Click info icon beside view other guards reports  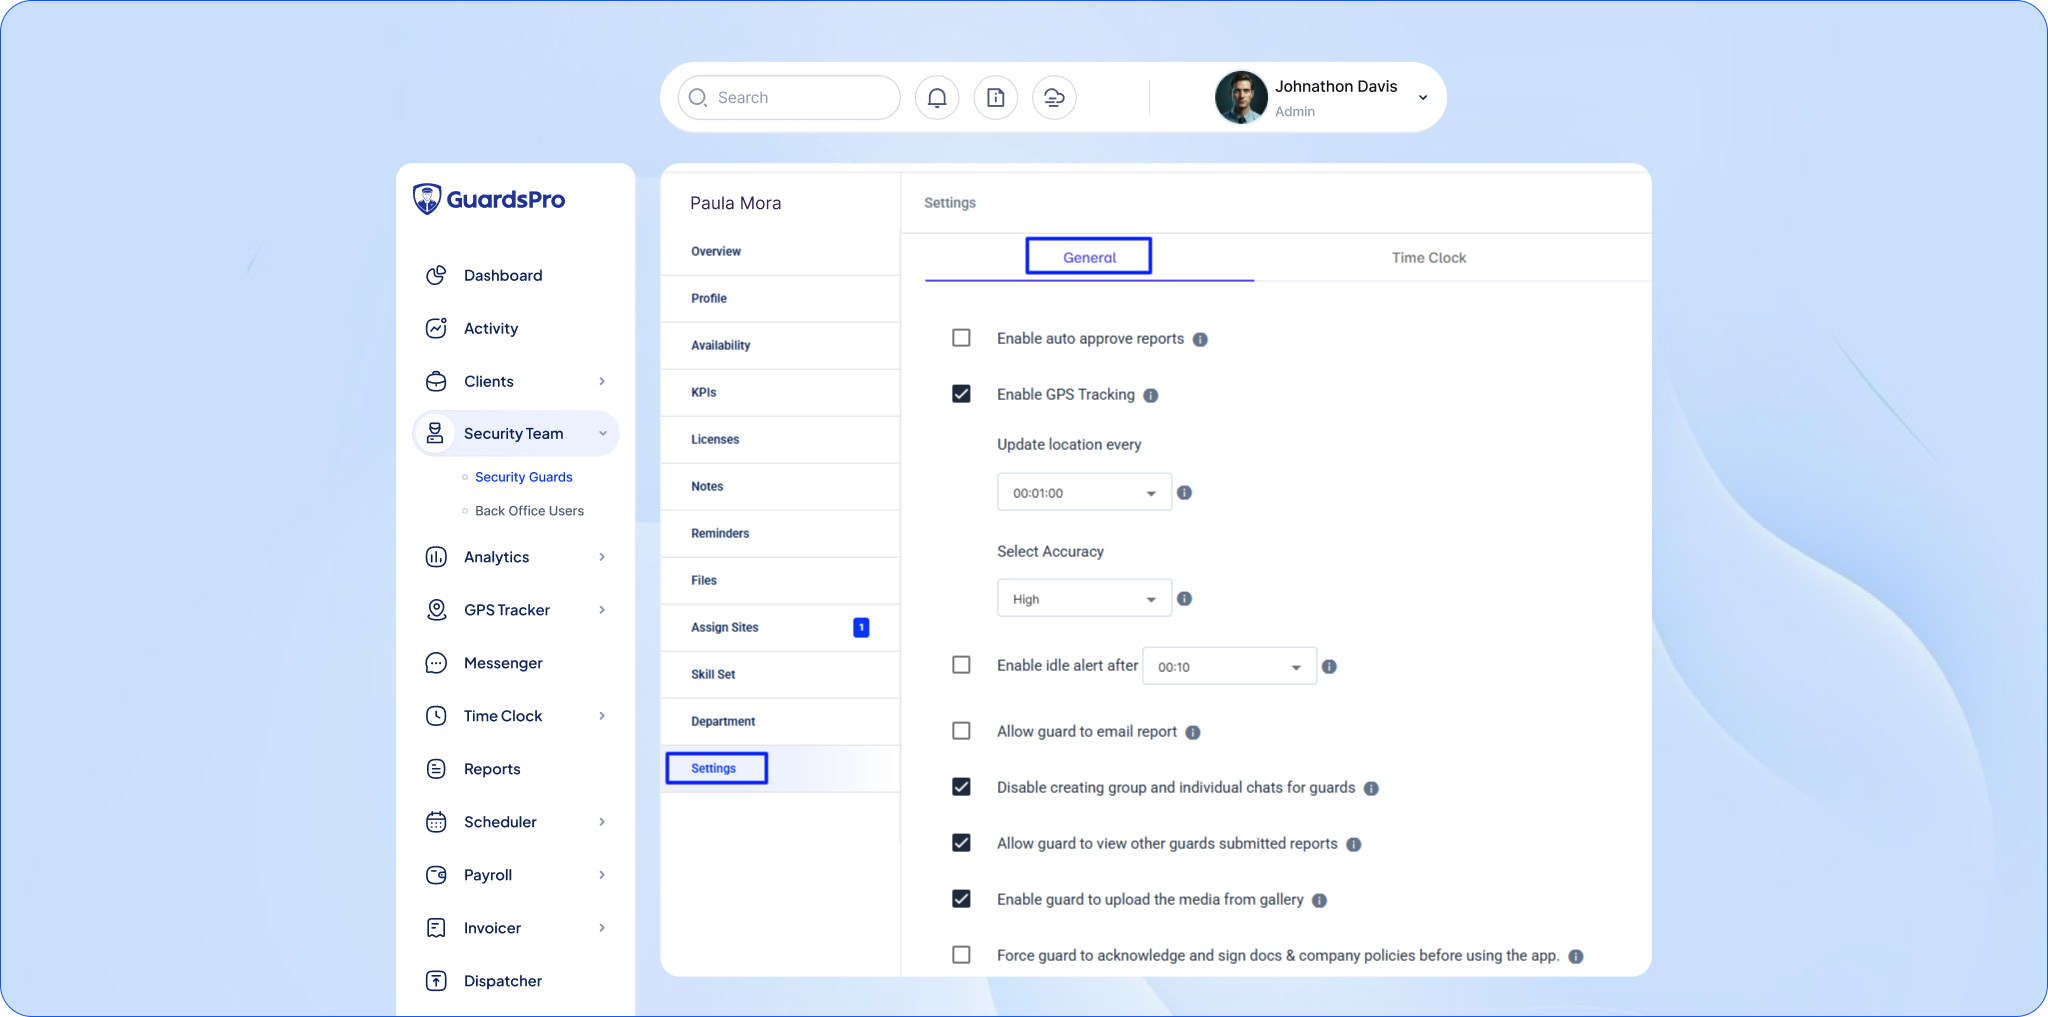pyautogui.click(x=1354, y=845)
